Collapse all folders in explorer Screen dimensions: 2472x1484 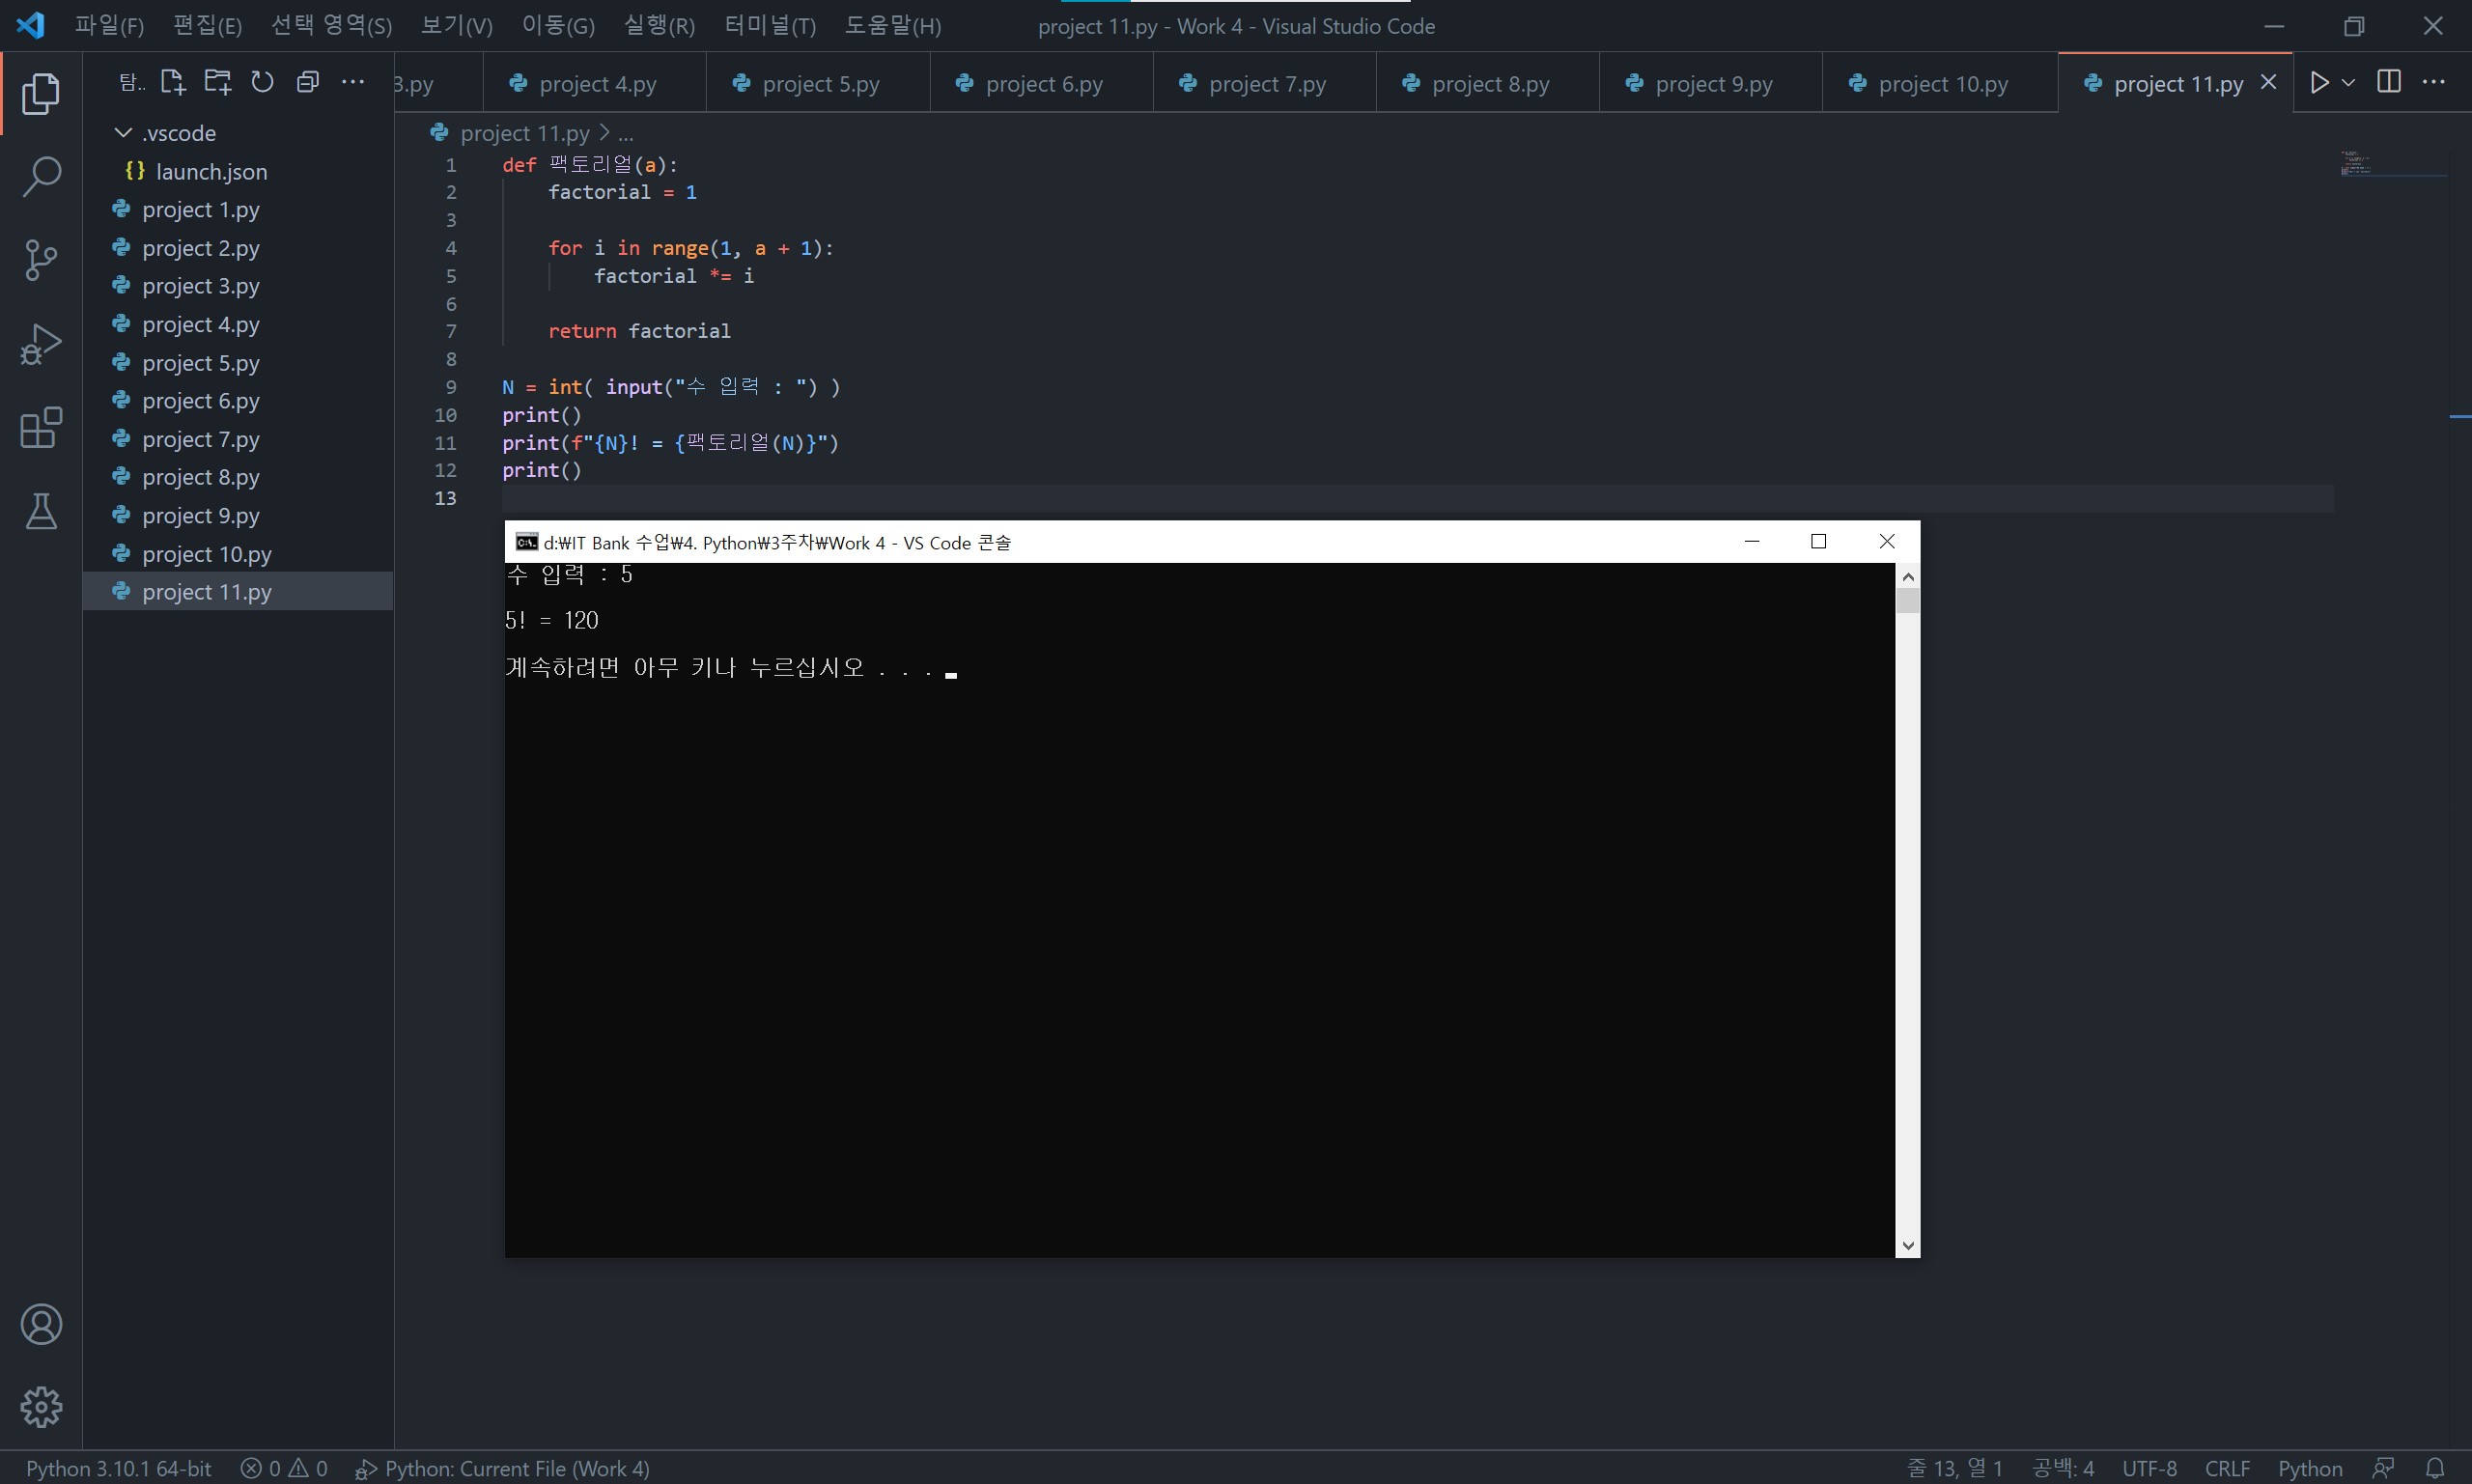(307, 82)
